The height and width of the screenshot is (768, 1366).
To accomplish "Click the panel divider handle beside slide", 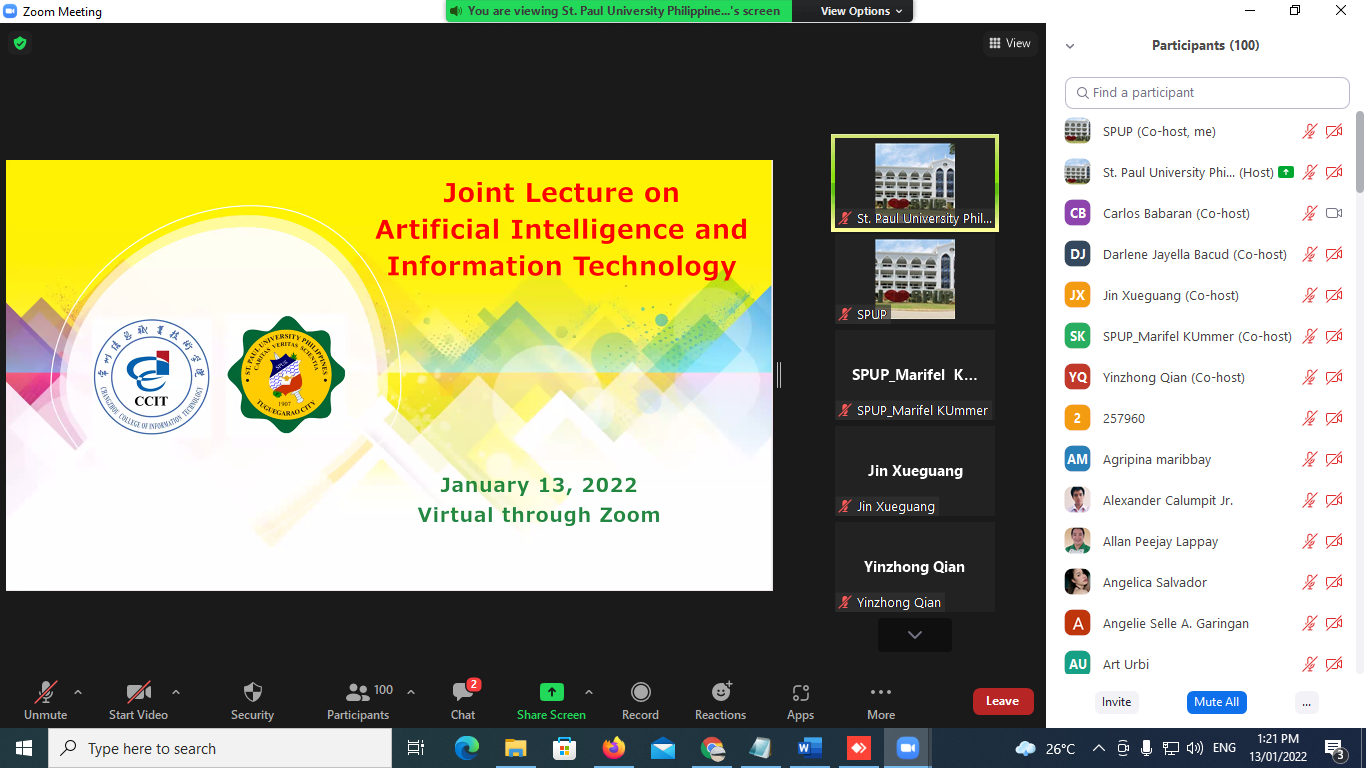I will 779,375.
